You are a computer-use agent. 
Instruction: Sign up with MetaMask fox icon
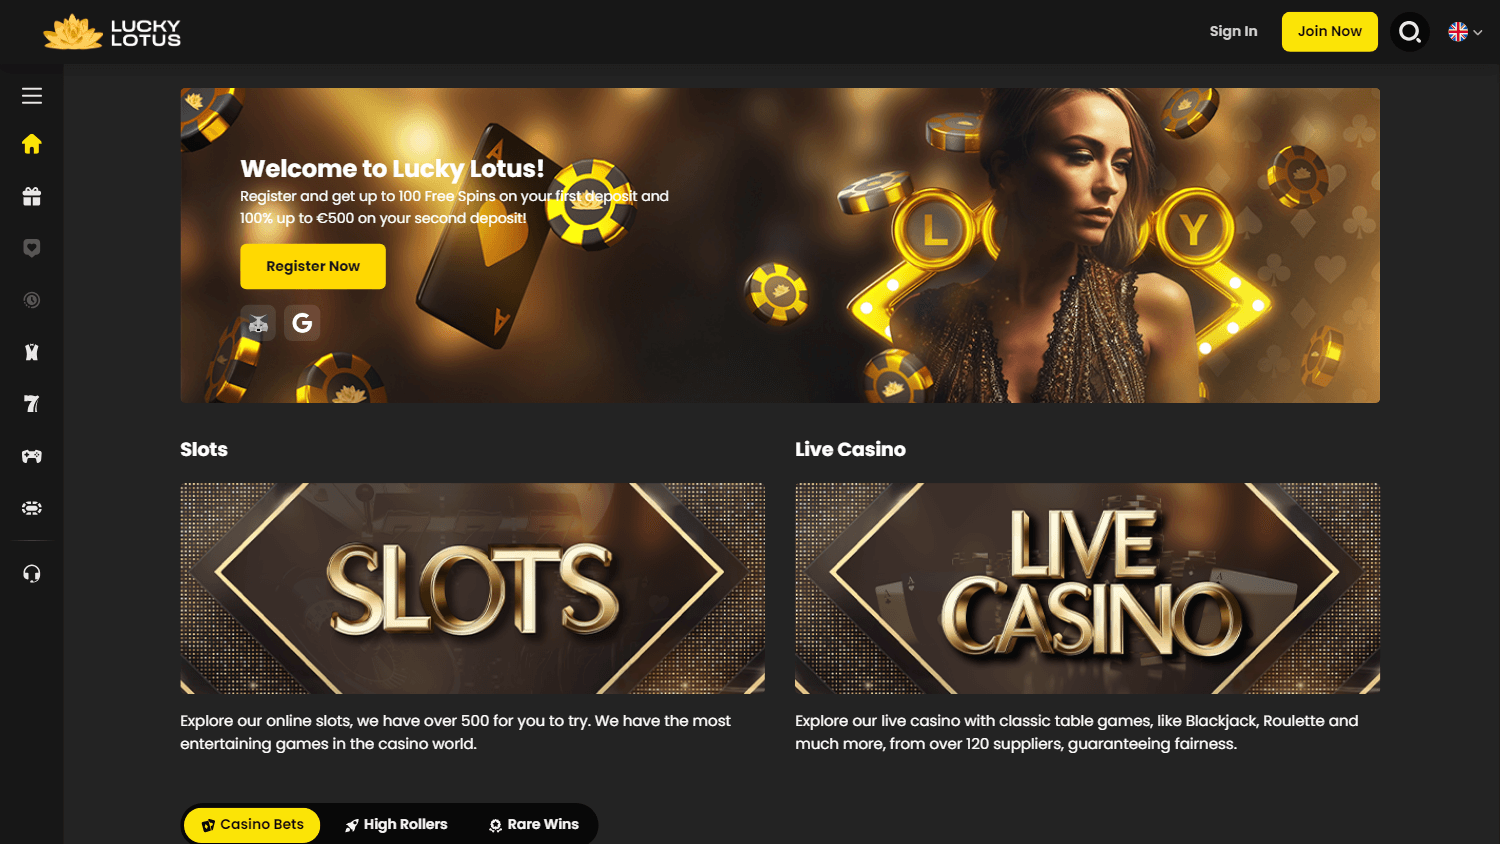tap(258, 323)
